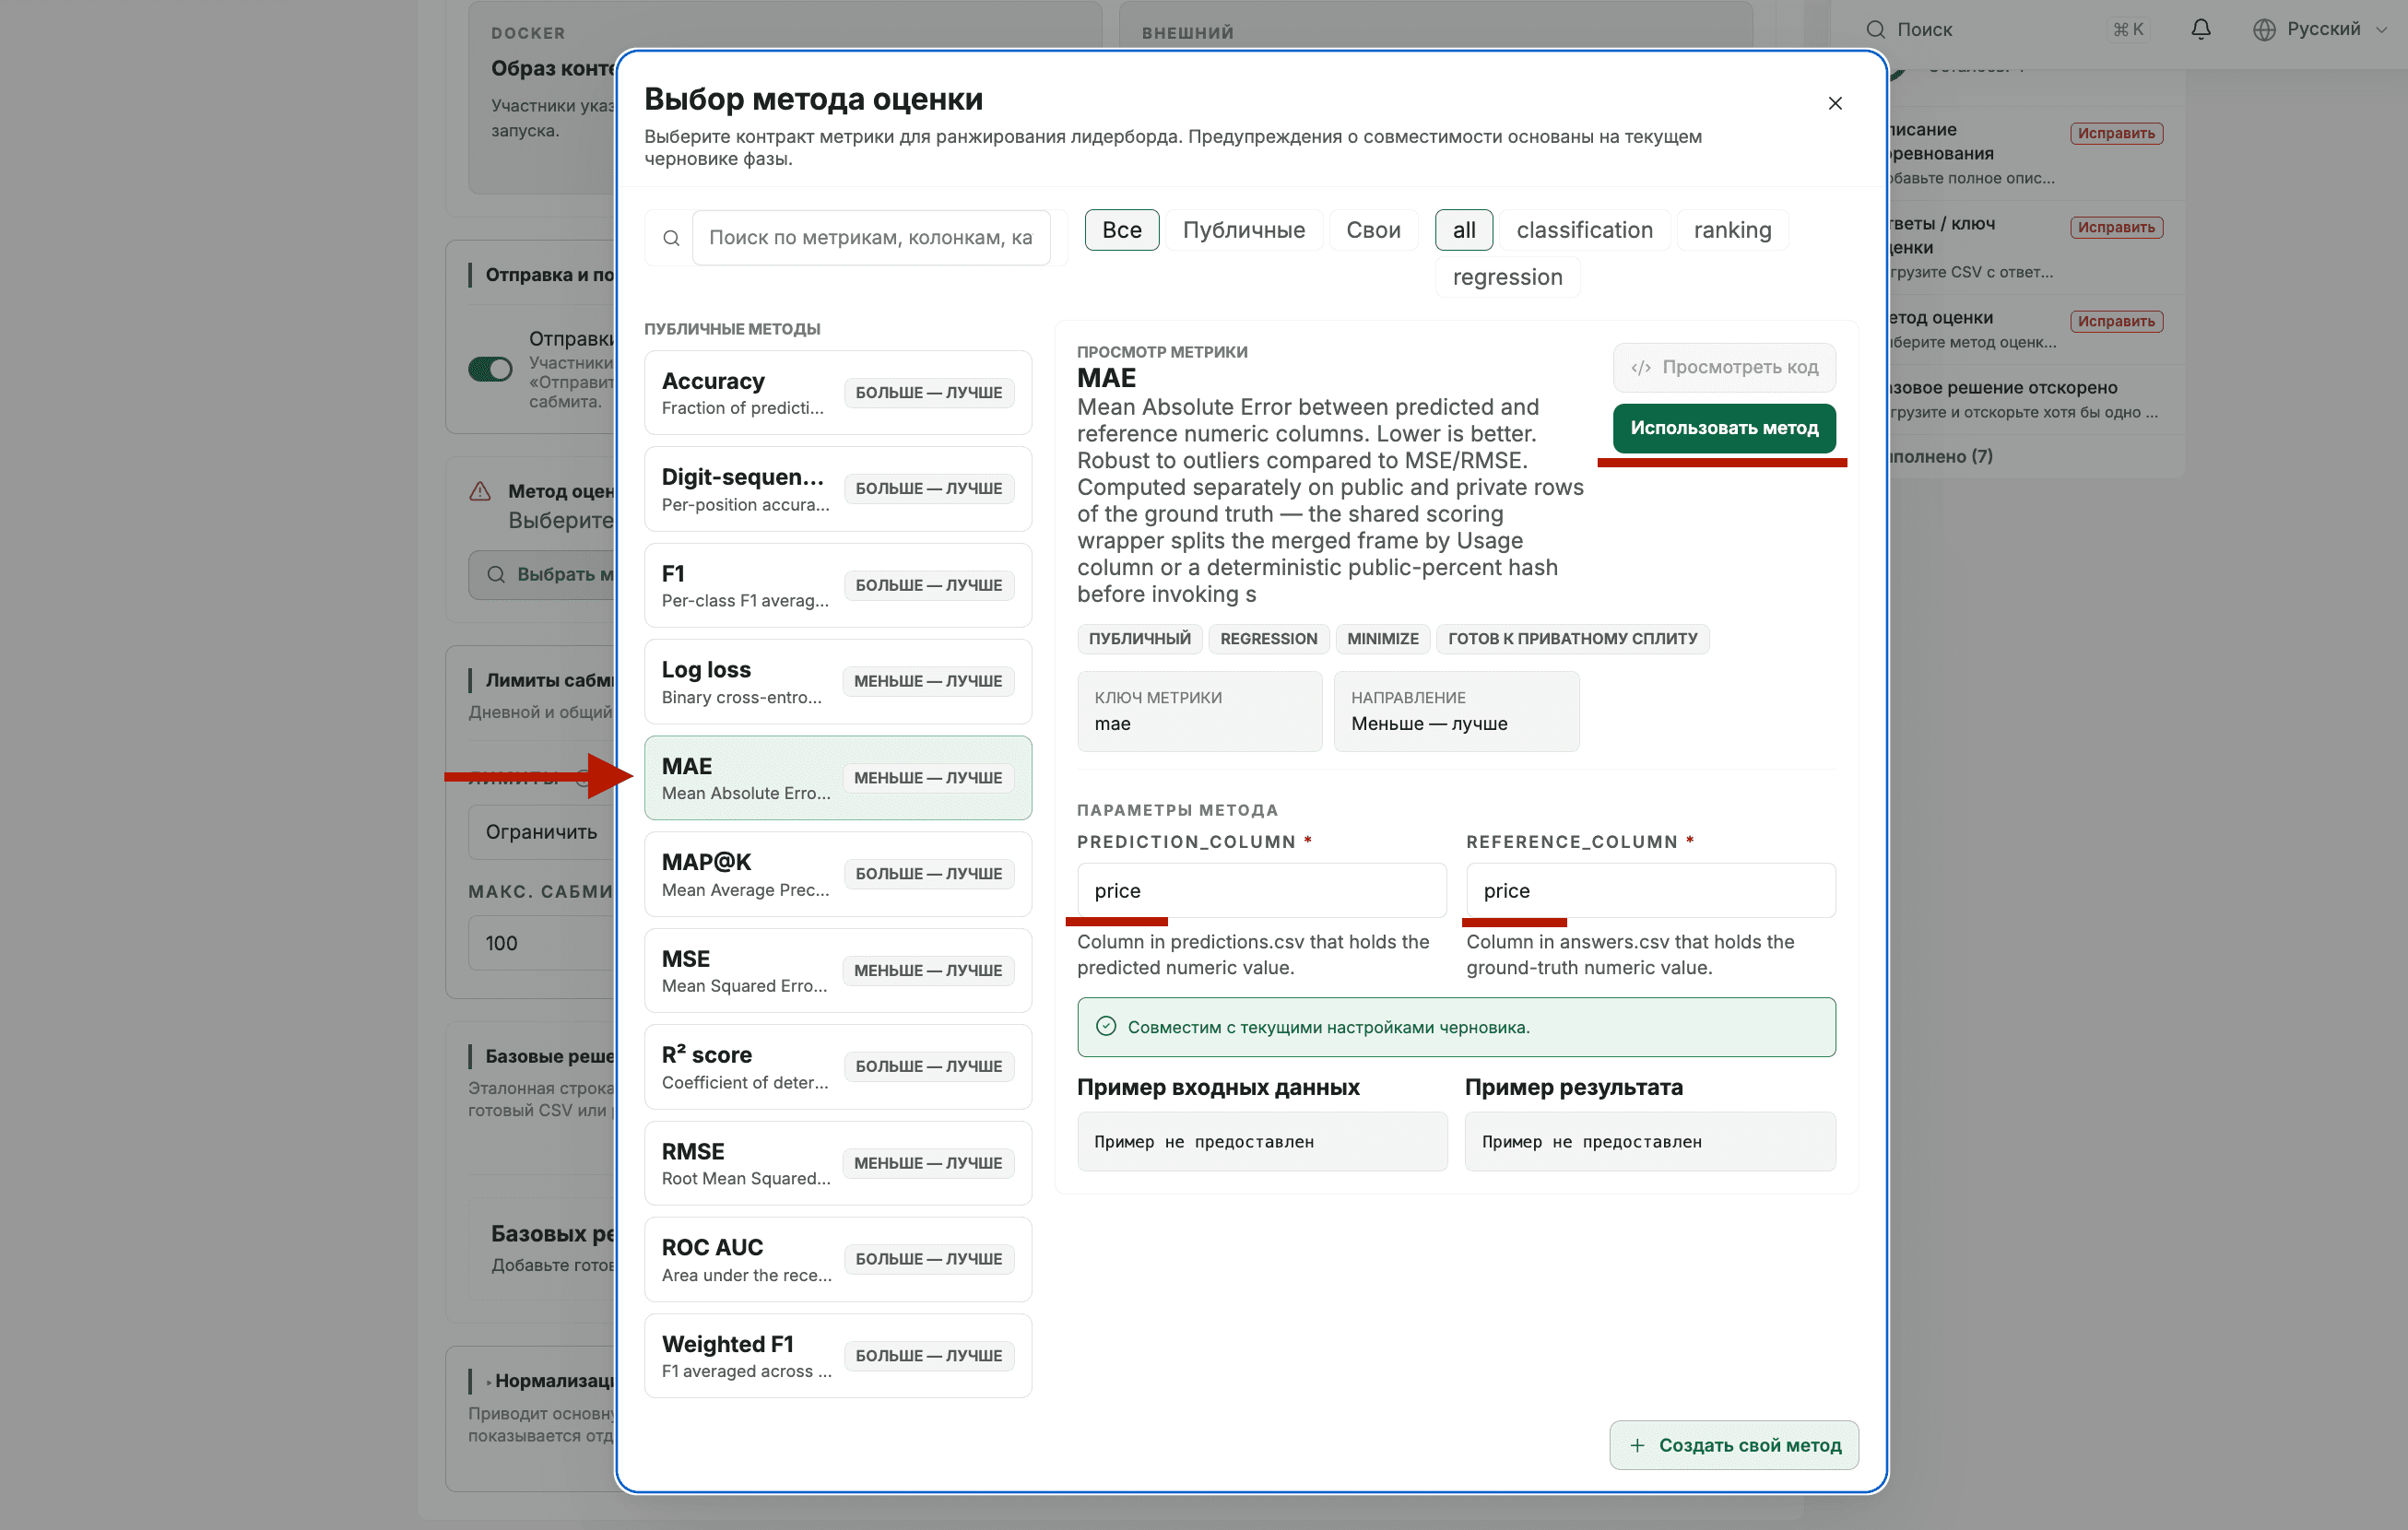Click the notification bell icon
The width and height of the screenshot is (2408, 1530).
[2201, 29]
